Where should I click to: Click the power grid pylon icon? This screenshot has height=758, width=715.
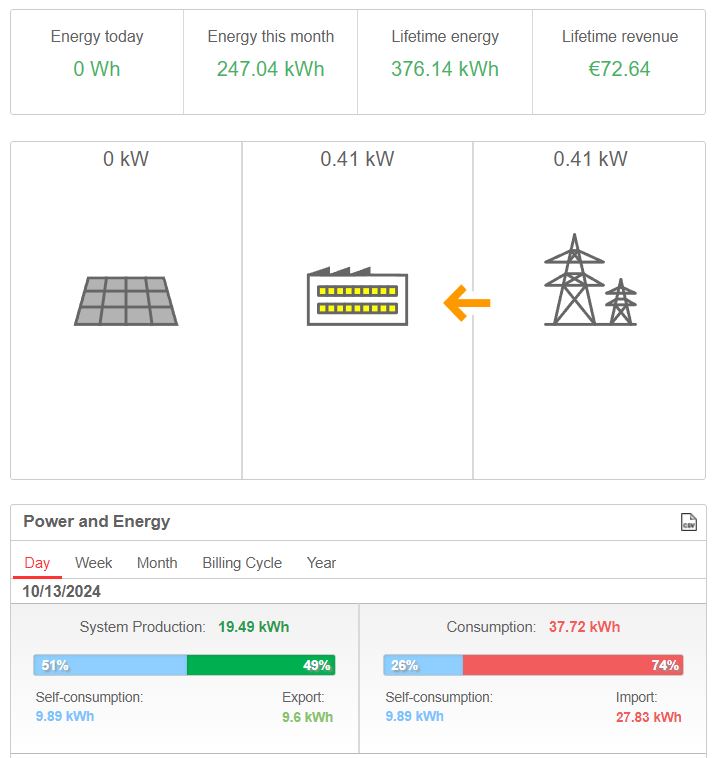(590, 279)
